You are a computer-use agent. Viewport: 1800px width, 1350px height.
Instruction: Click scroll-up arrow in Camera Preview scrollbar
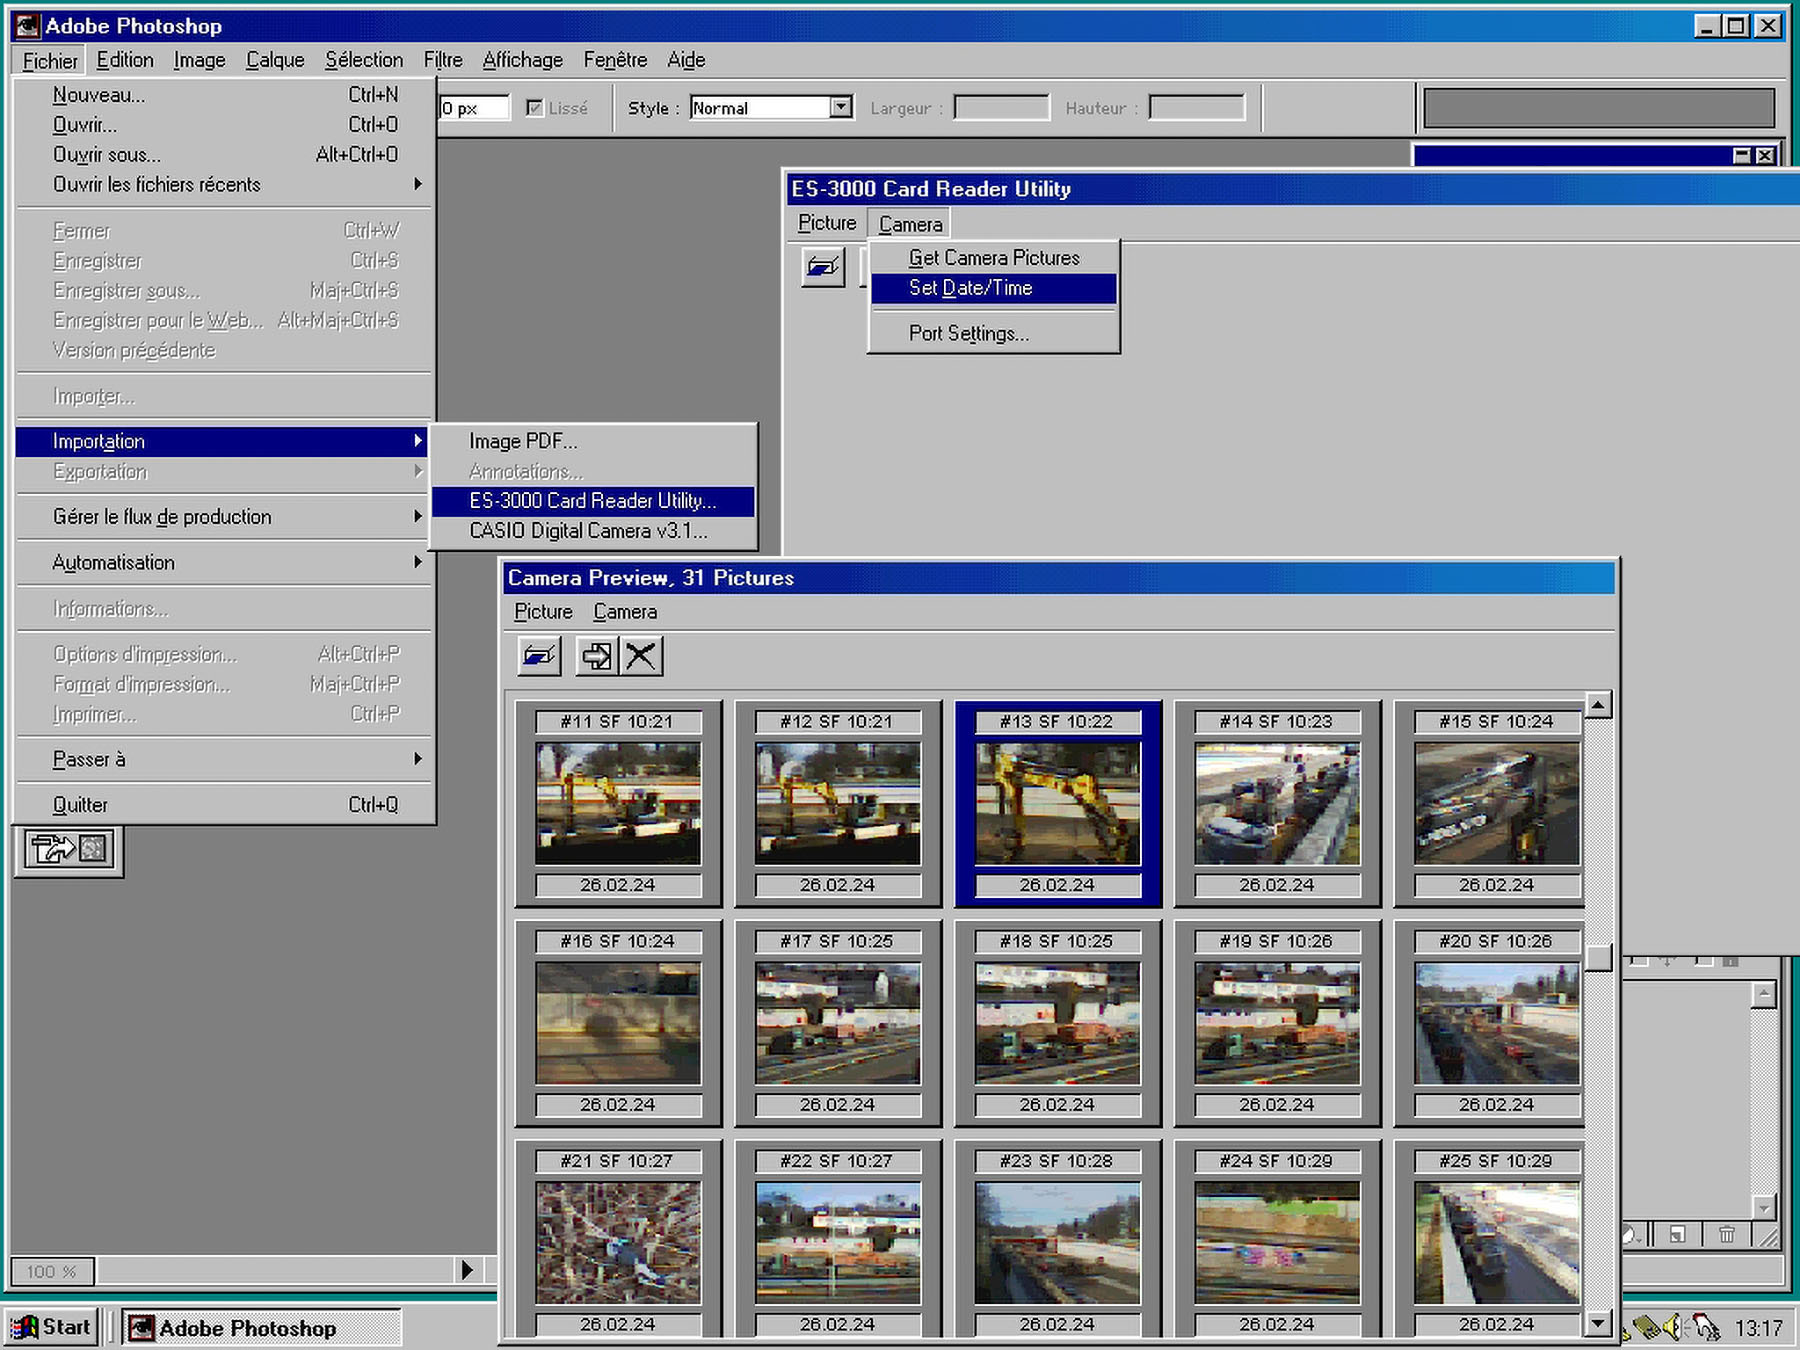[x=1598, y=705]
